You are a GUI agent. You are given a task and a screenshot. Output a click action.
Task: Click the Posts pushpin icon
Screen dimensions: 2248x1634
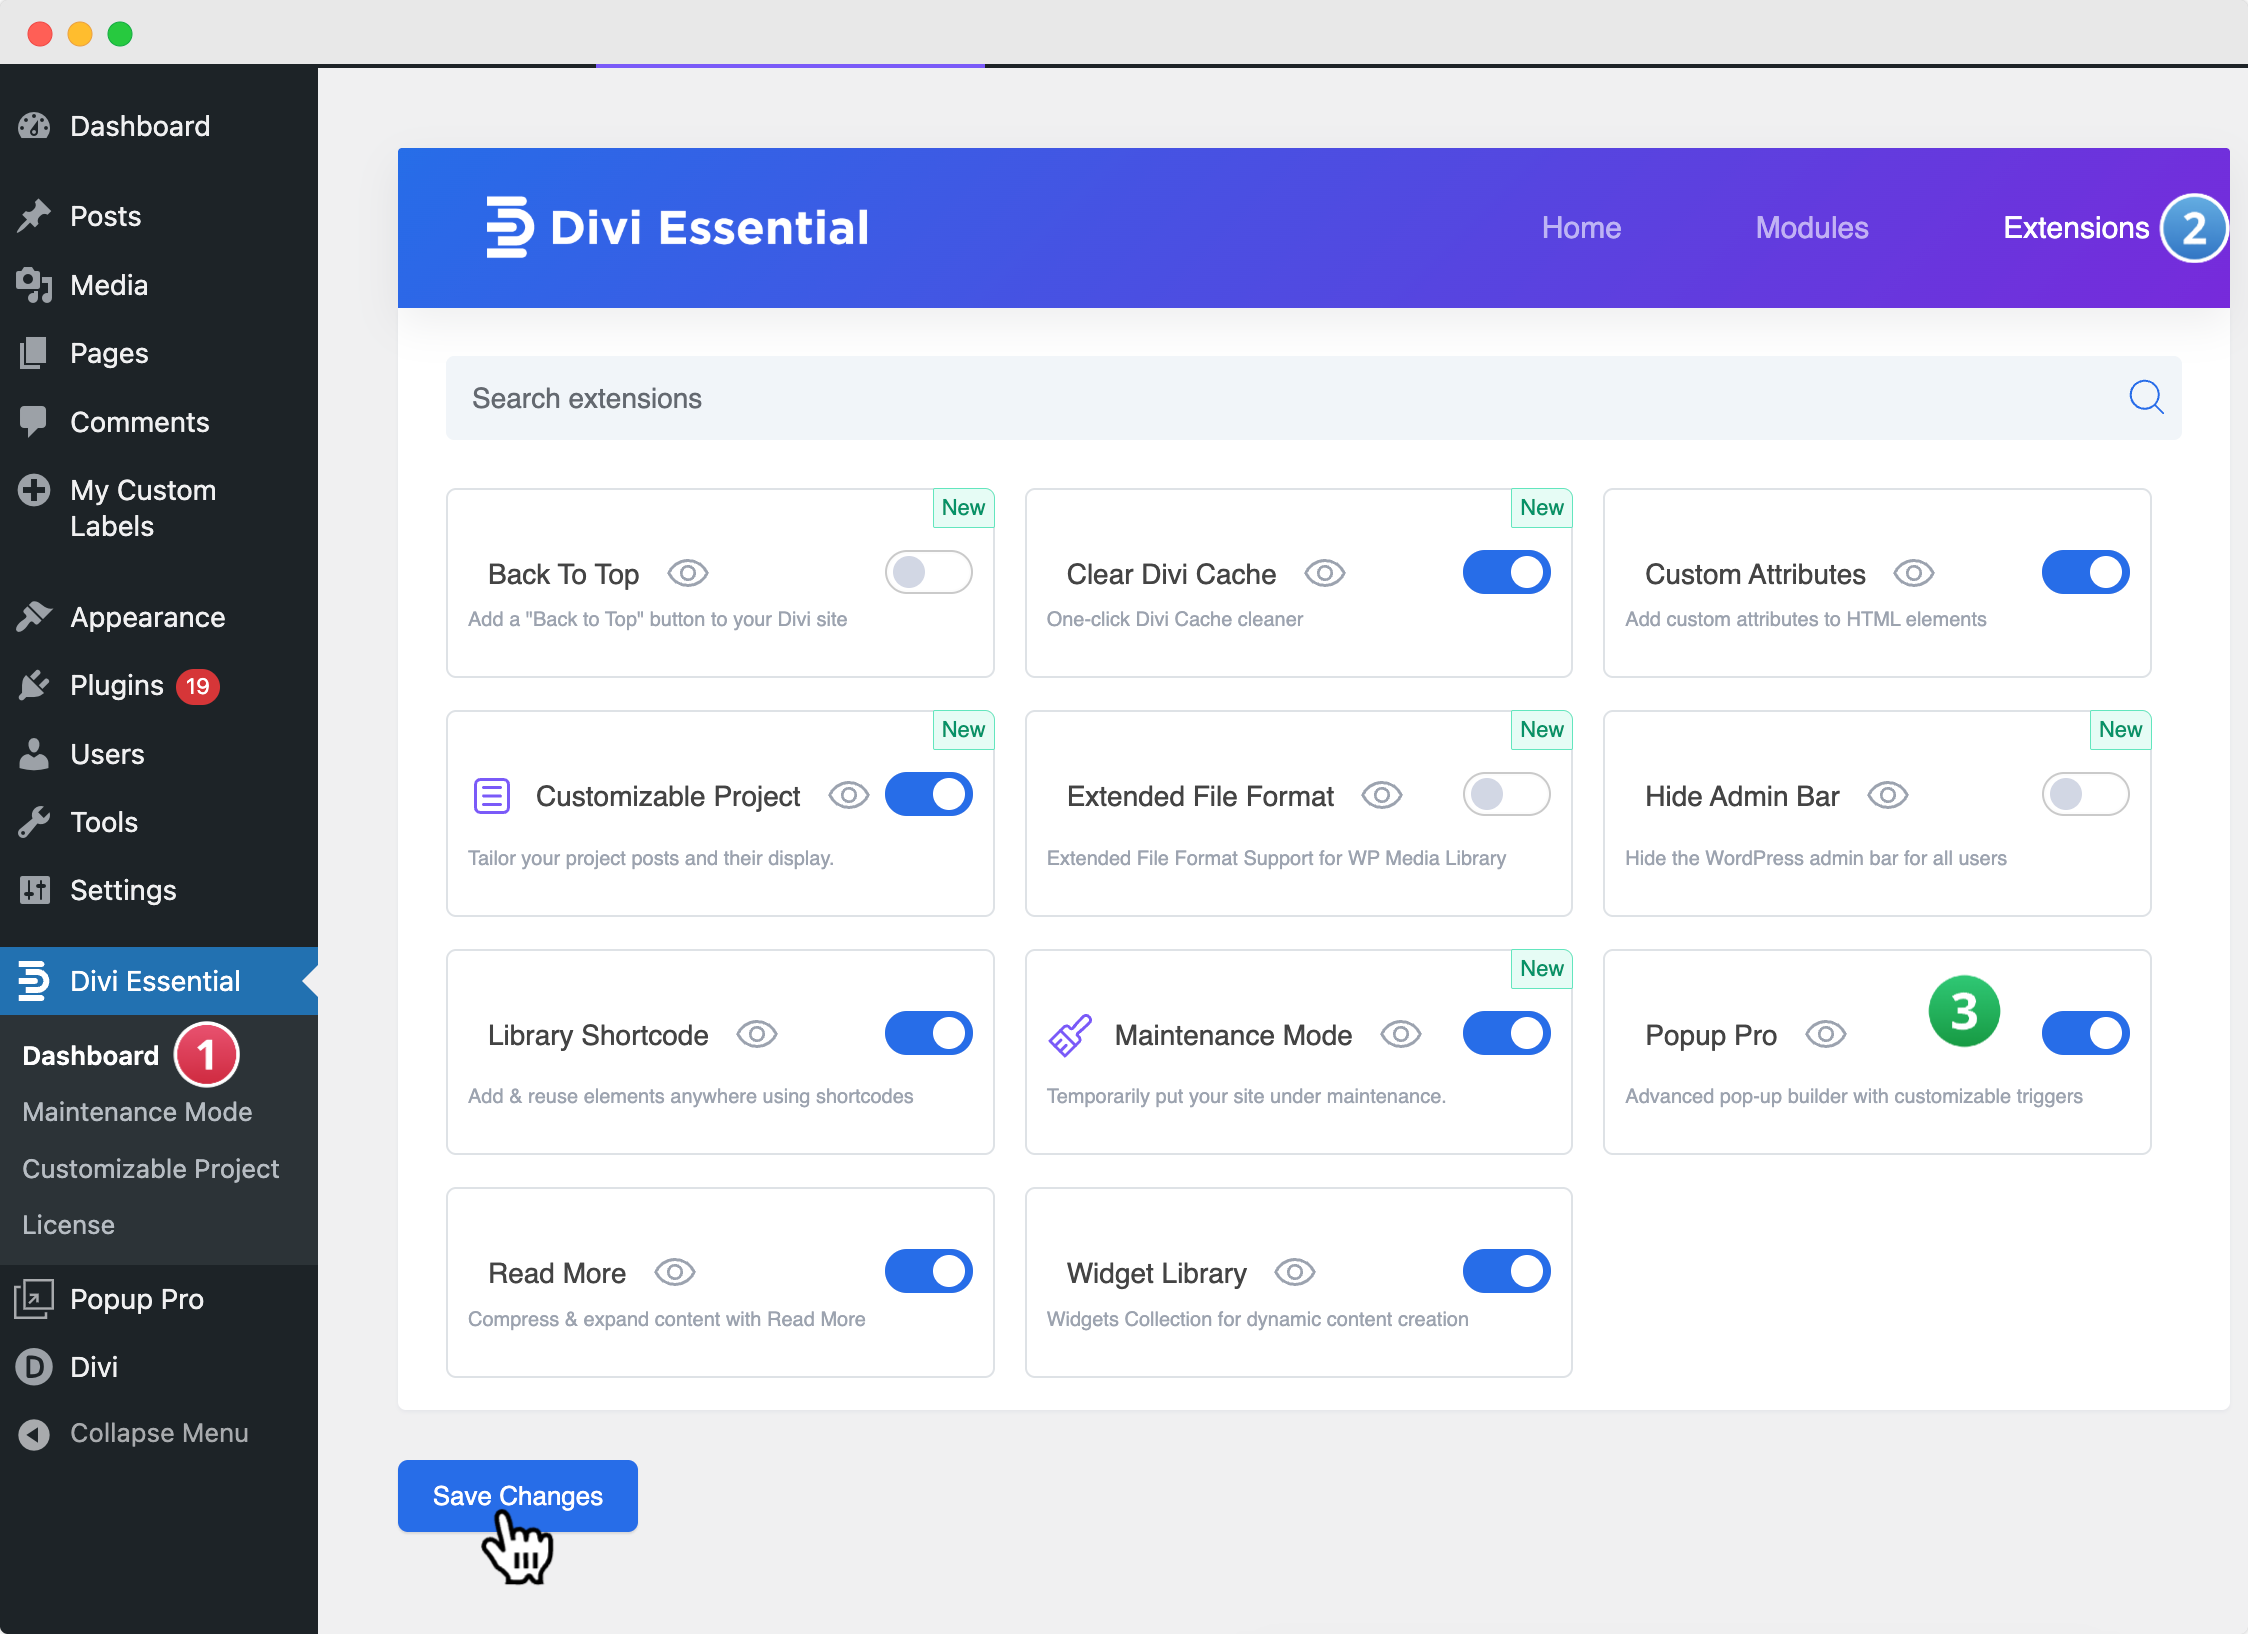point(34,216)
